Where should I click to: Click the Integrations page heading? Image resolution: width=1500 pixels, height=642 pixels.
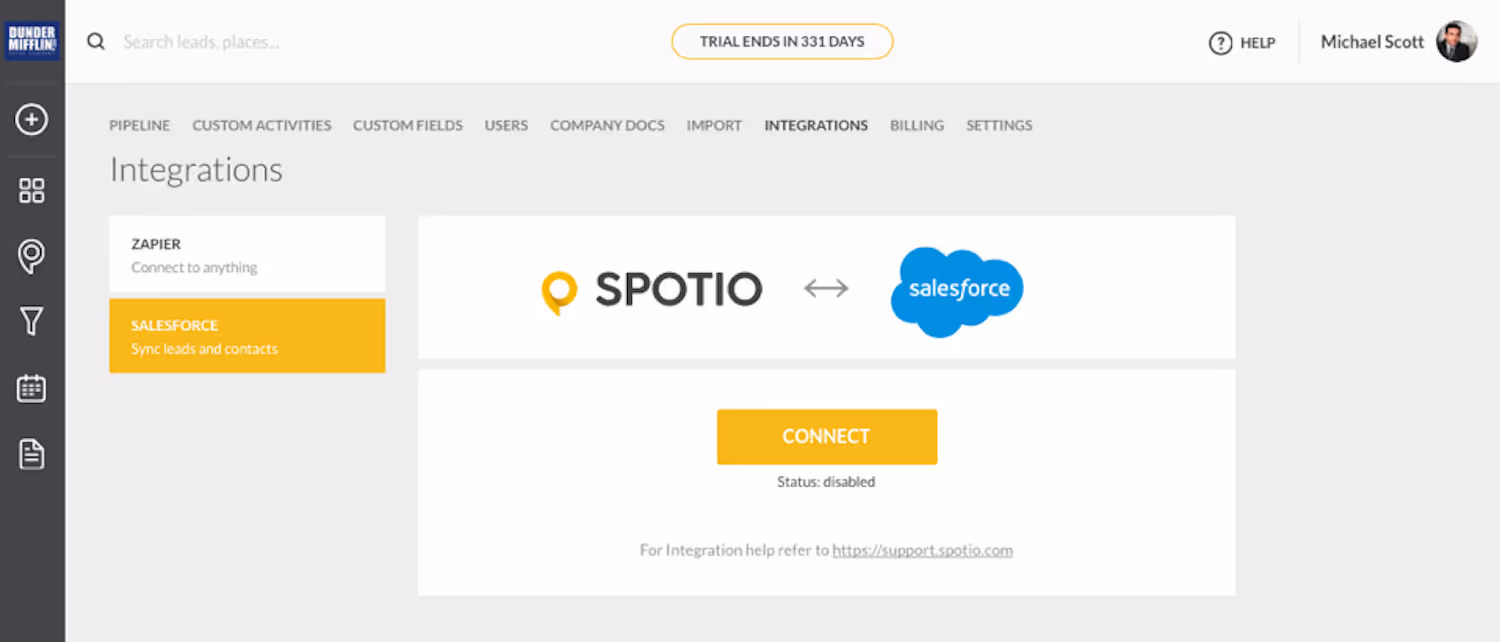point(196,170)
